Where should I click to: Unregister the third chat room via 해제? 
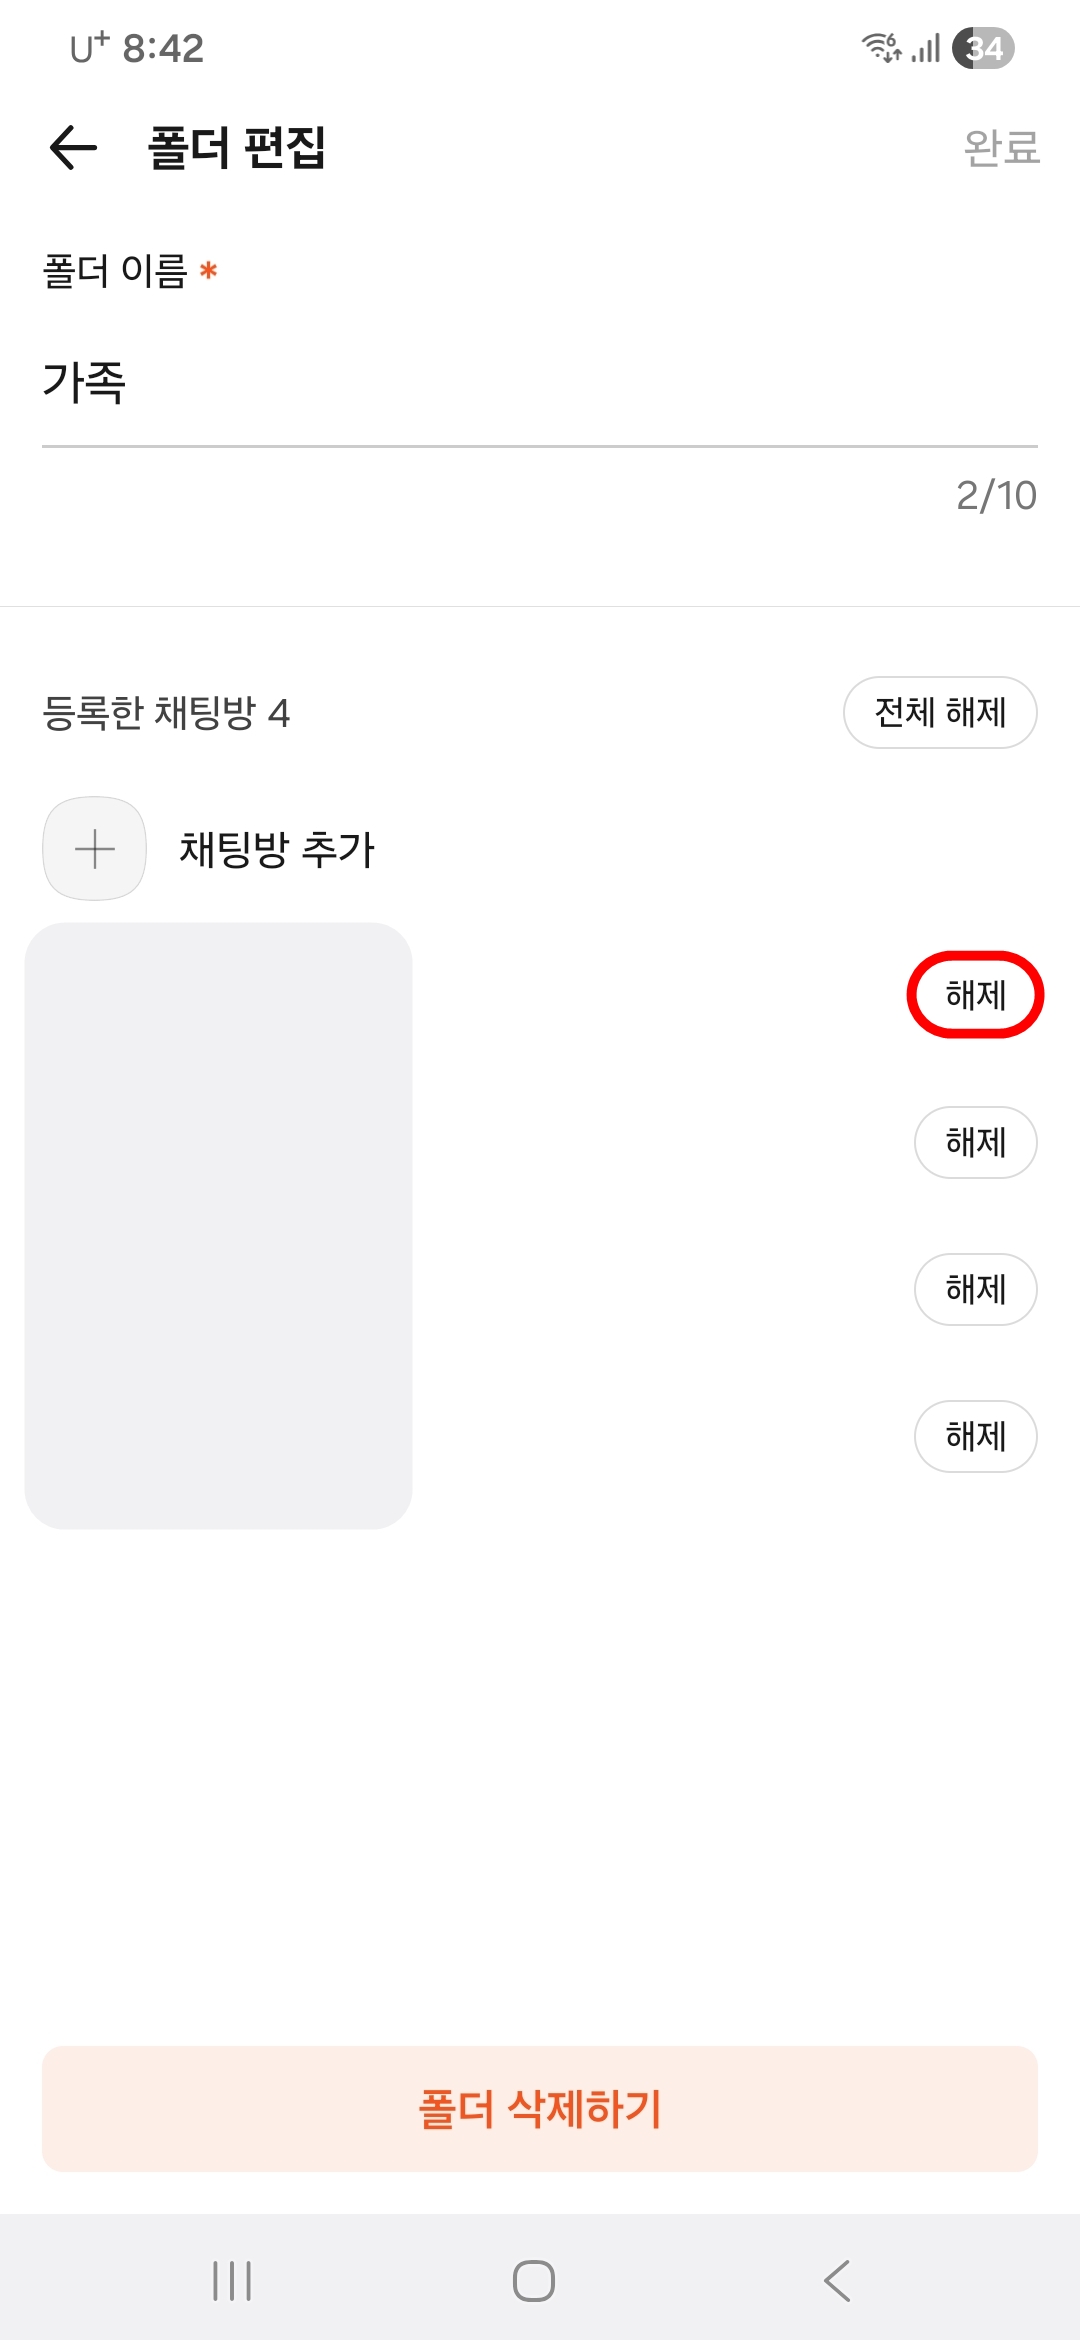tap(975, 1289)
